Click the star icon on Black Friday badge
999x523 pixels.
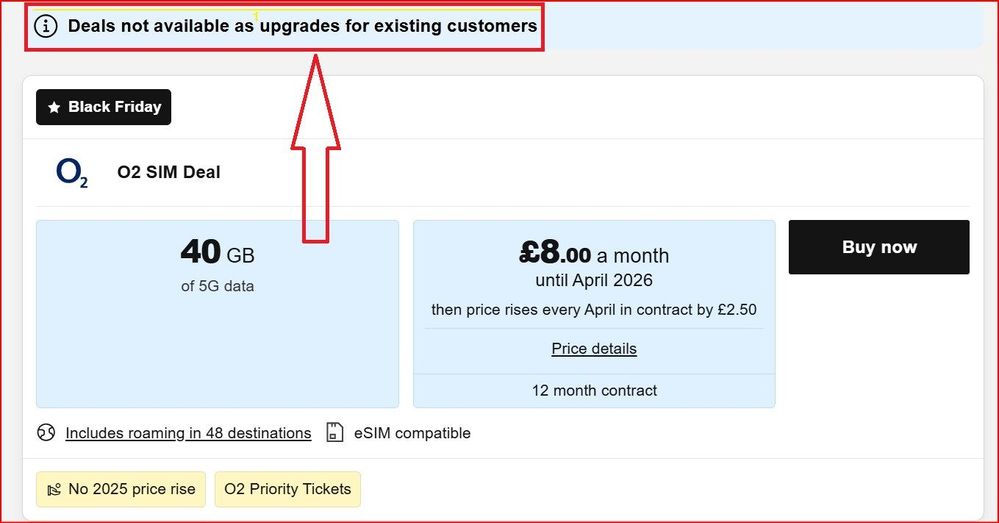[54, 108]
